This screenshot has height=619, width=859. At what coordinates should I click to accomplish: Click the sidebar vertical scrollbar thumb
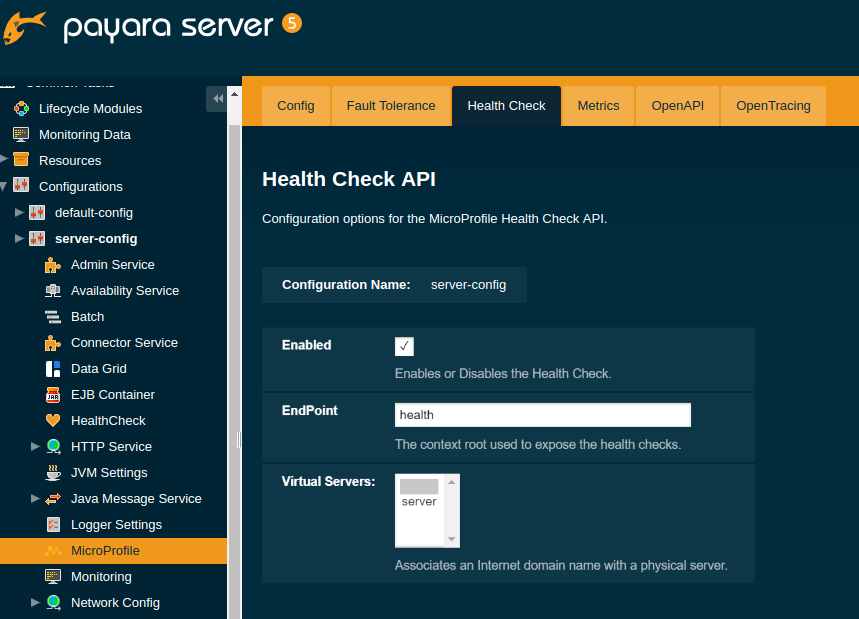(x=234, y=372)
